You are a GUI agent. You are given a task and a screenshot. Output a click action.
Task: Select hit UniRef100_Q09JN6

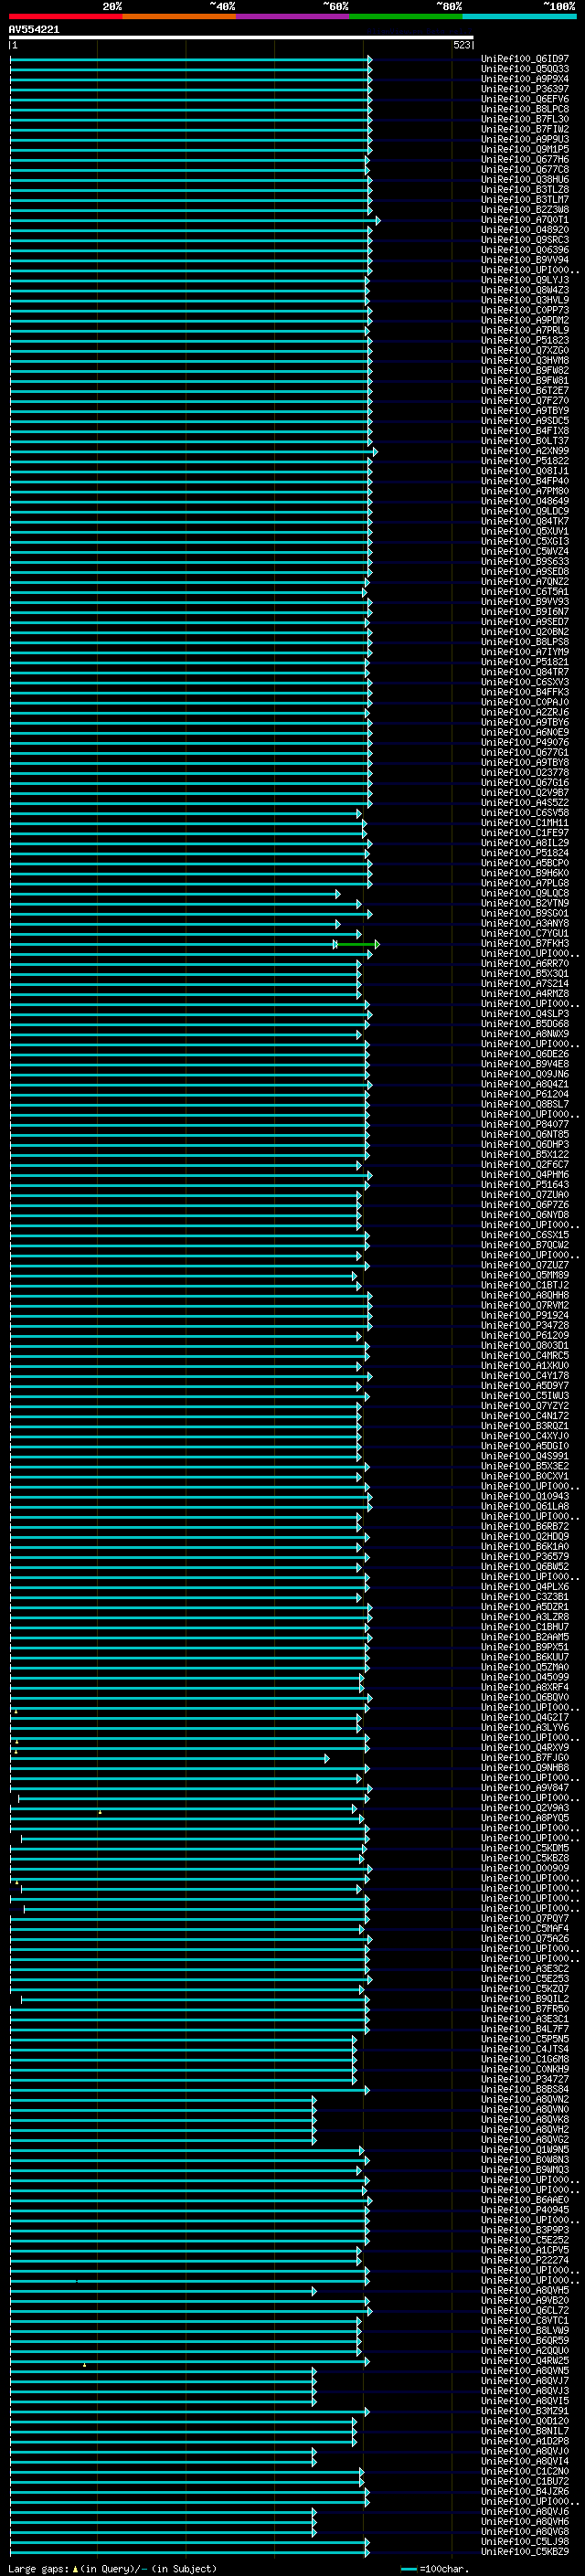point(525,1074)
